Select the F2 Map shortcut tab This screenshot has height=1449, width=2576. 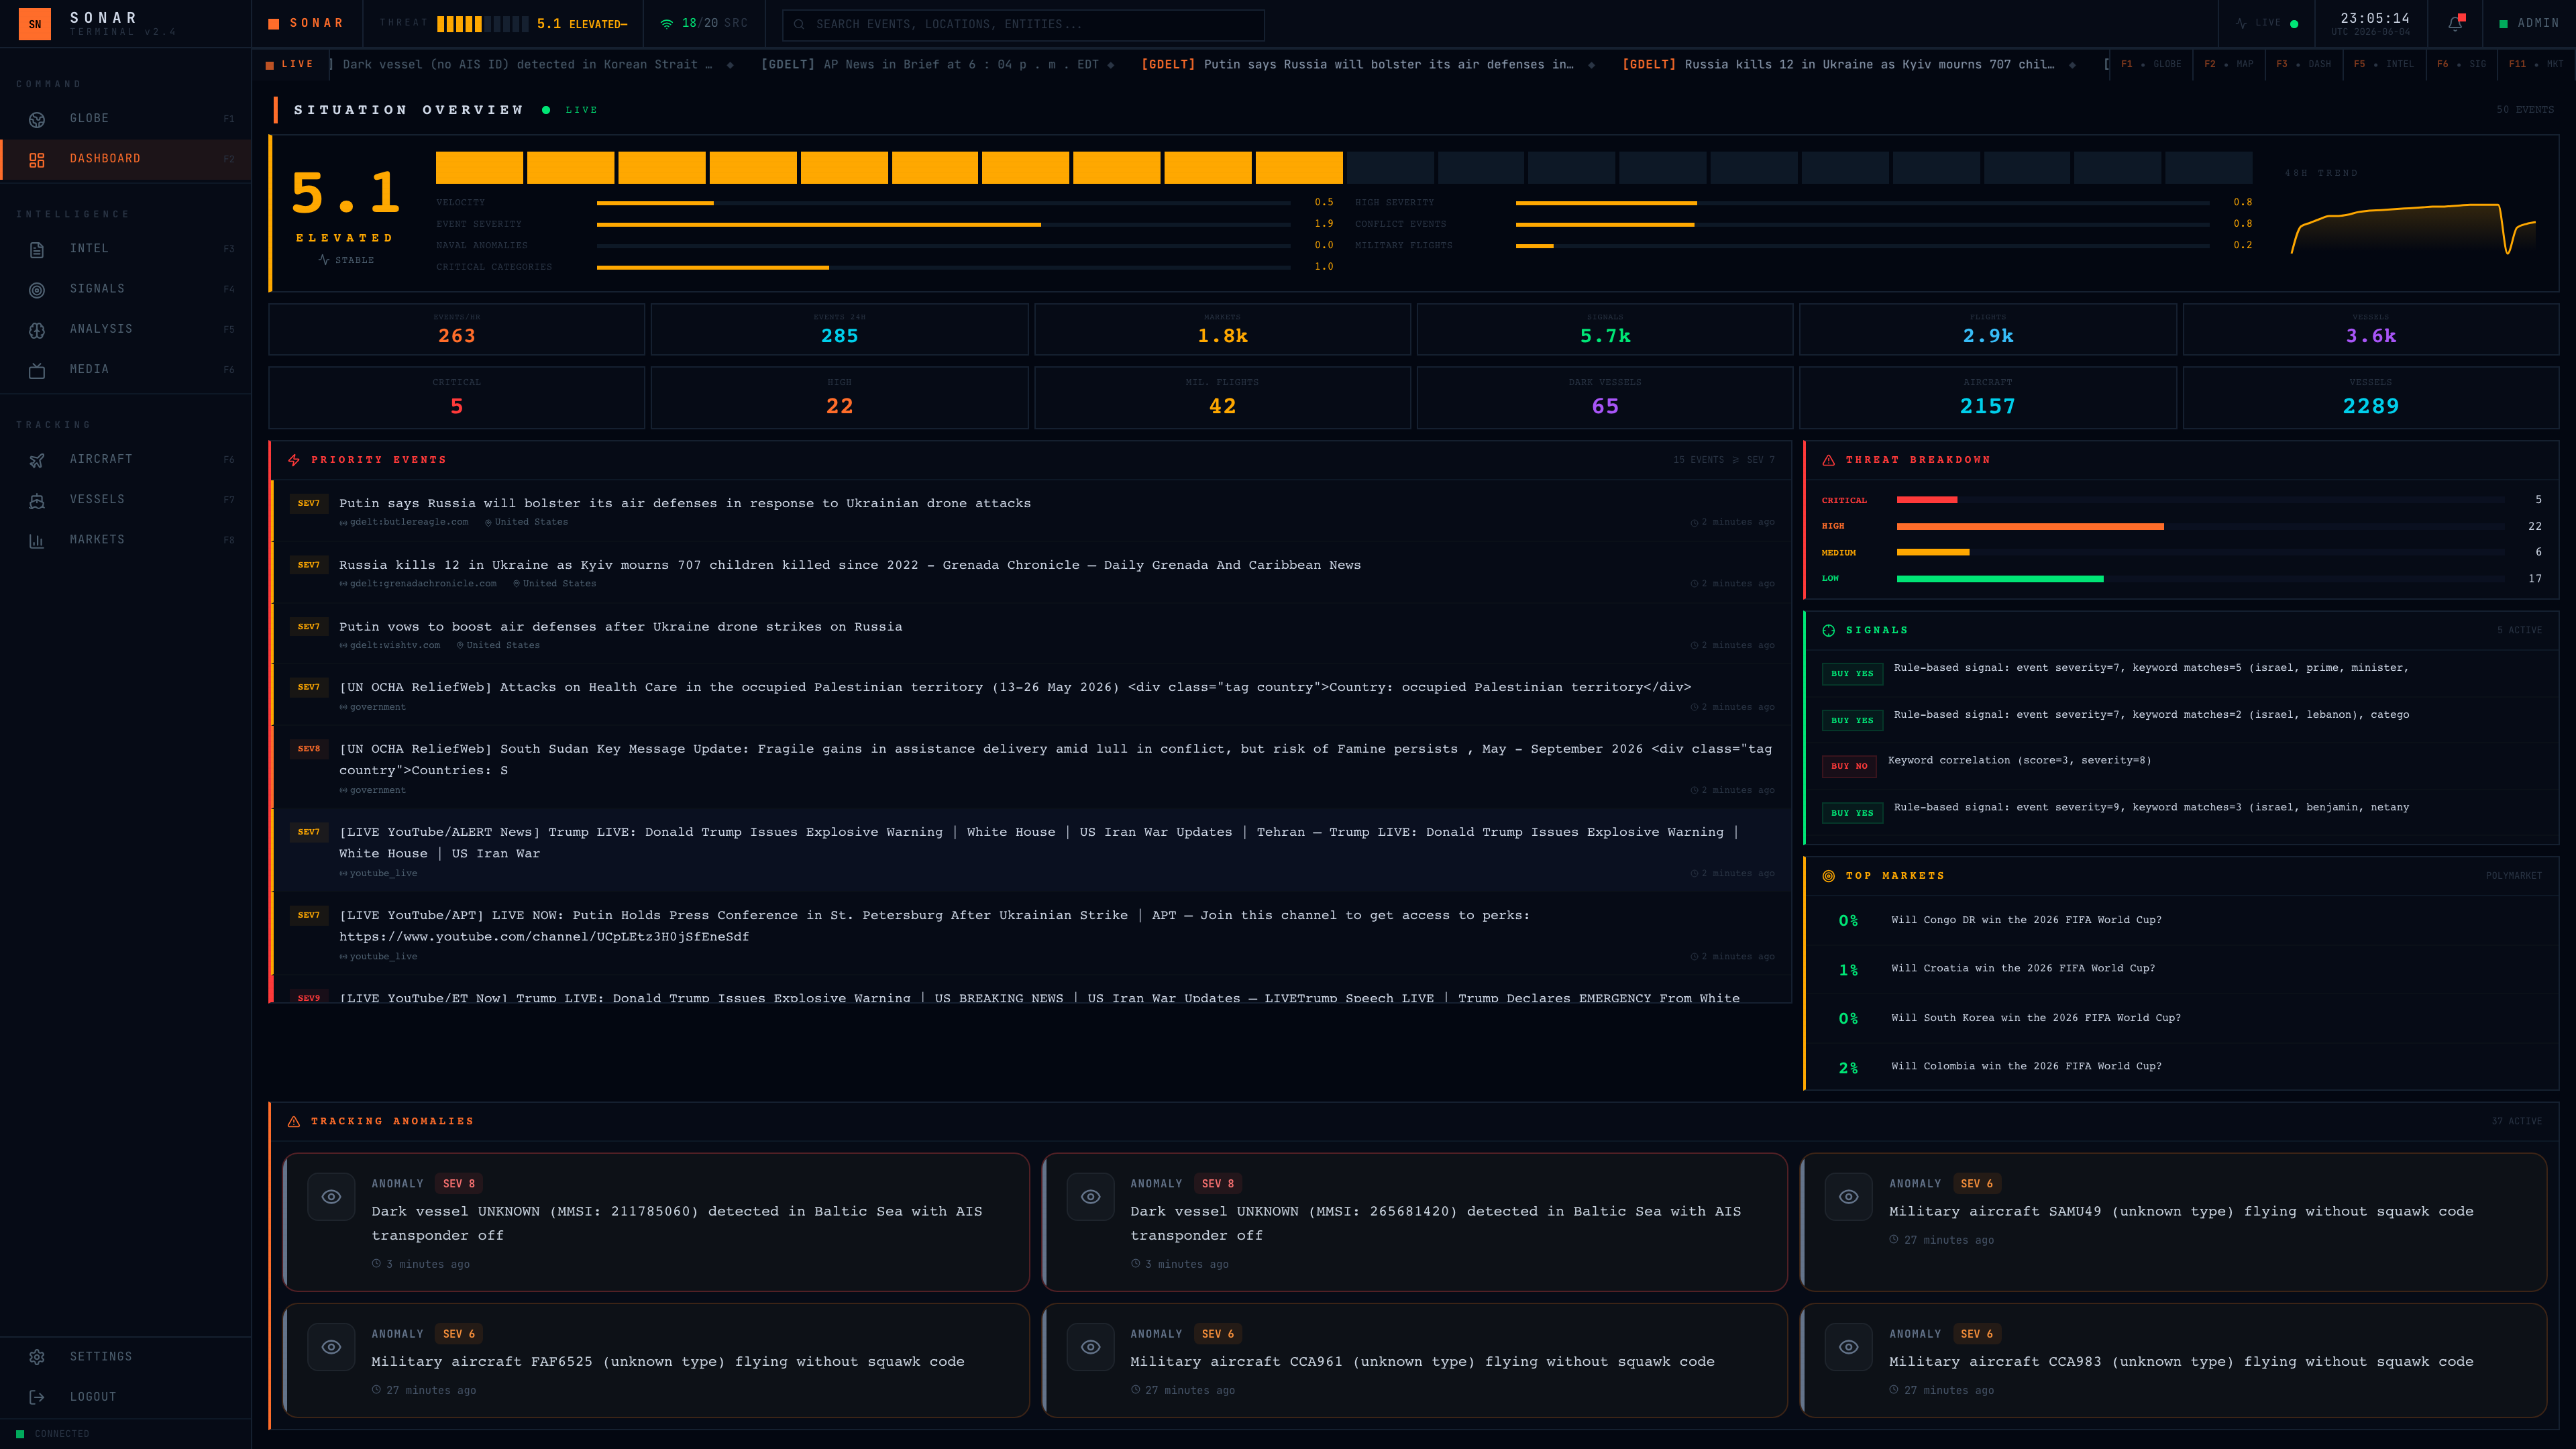pyautogui.click(x=2229, y=64)
